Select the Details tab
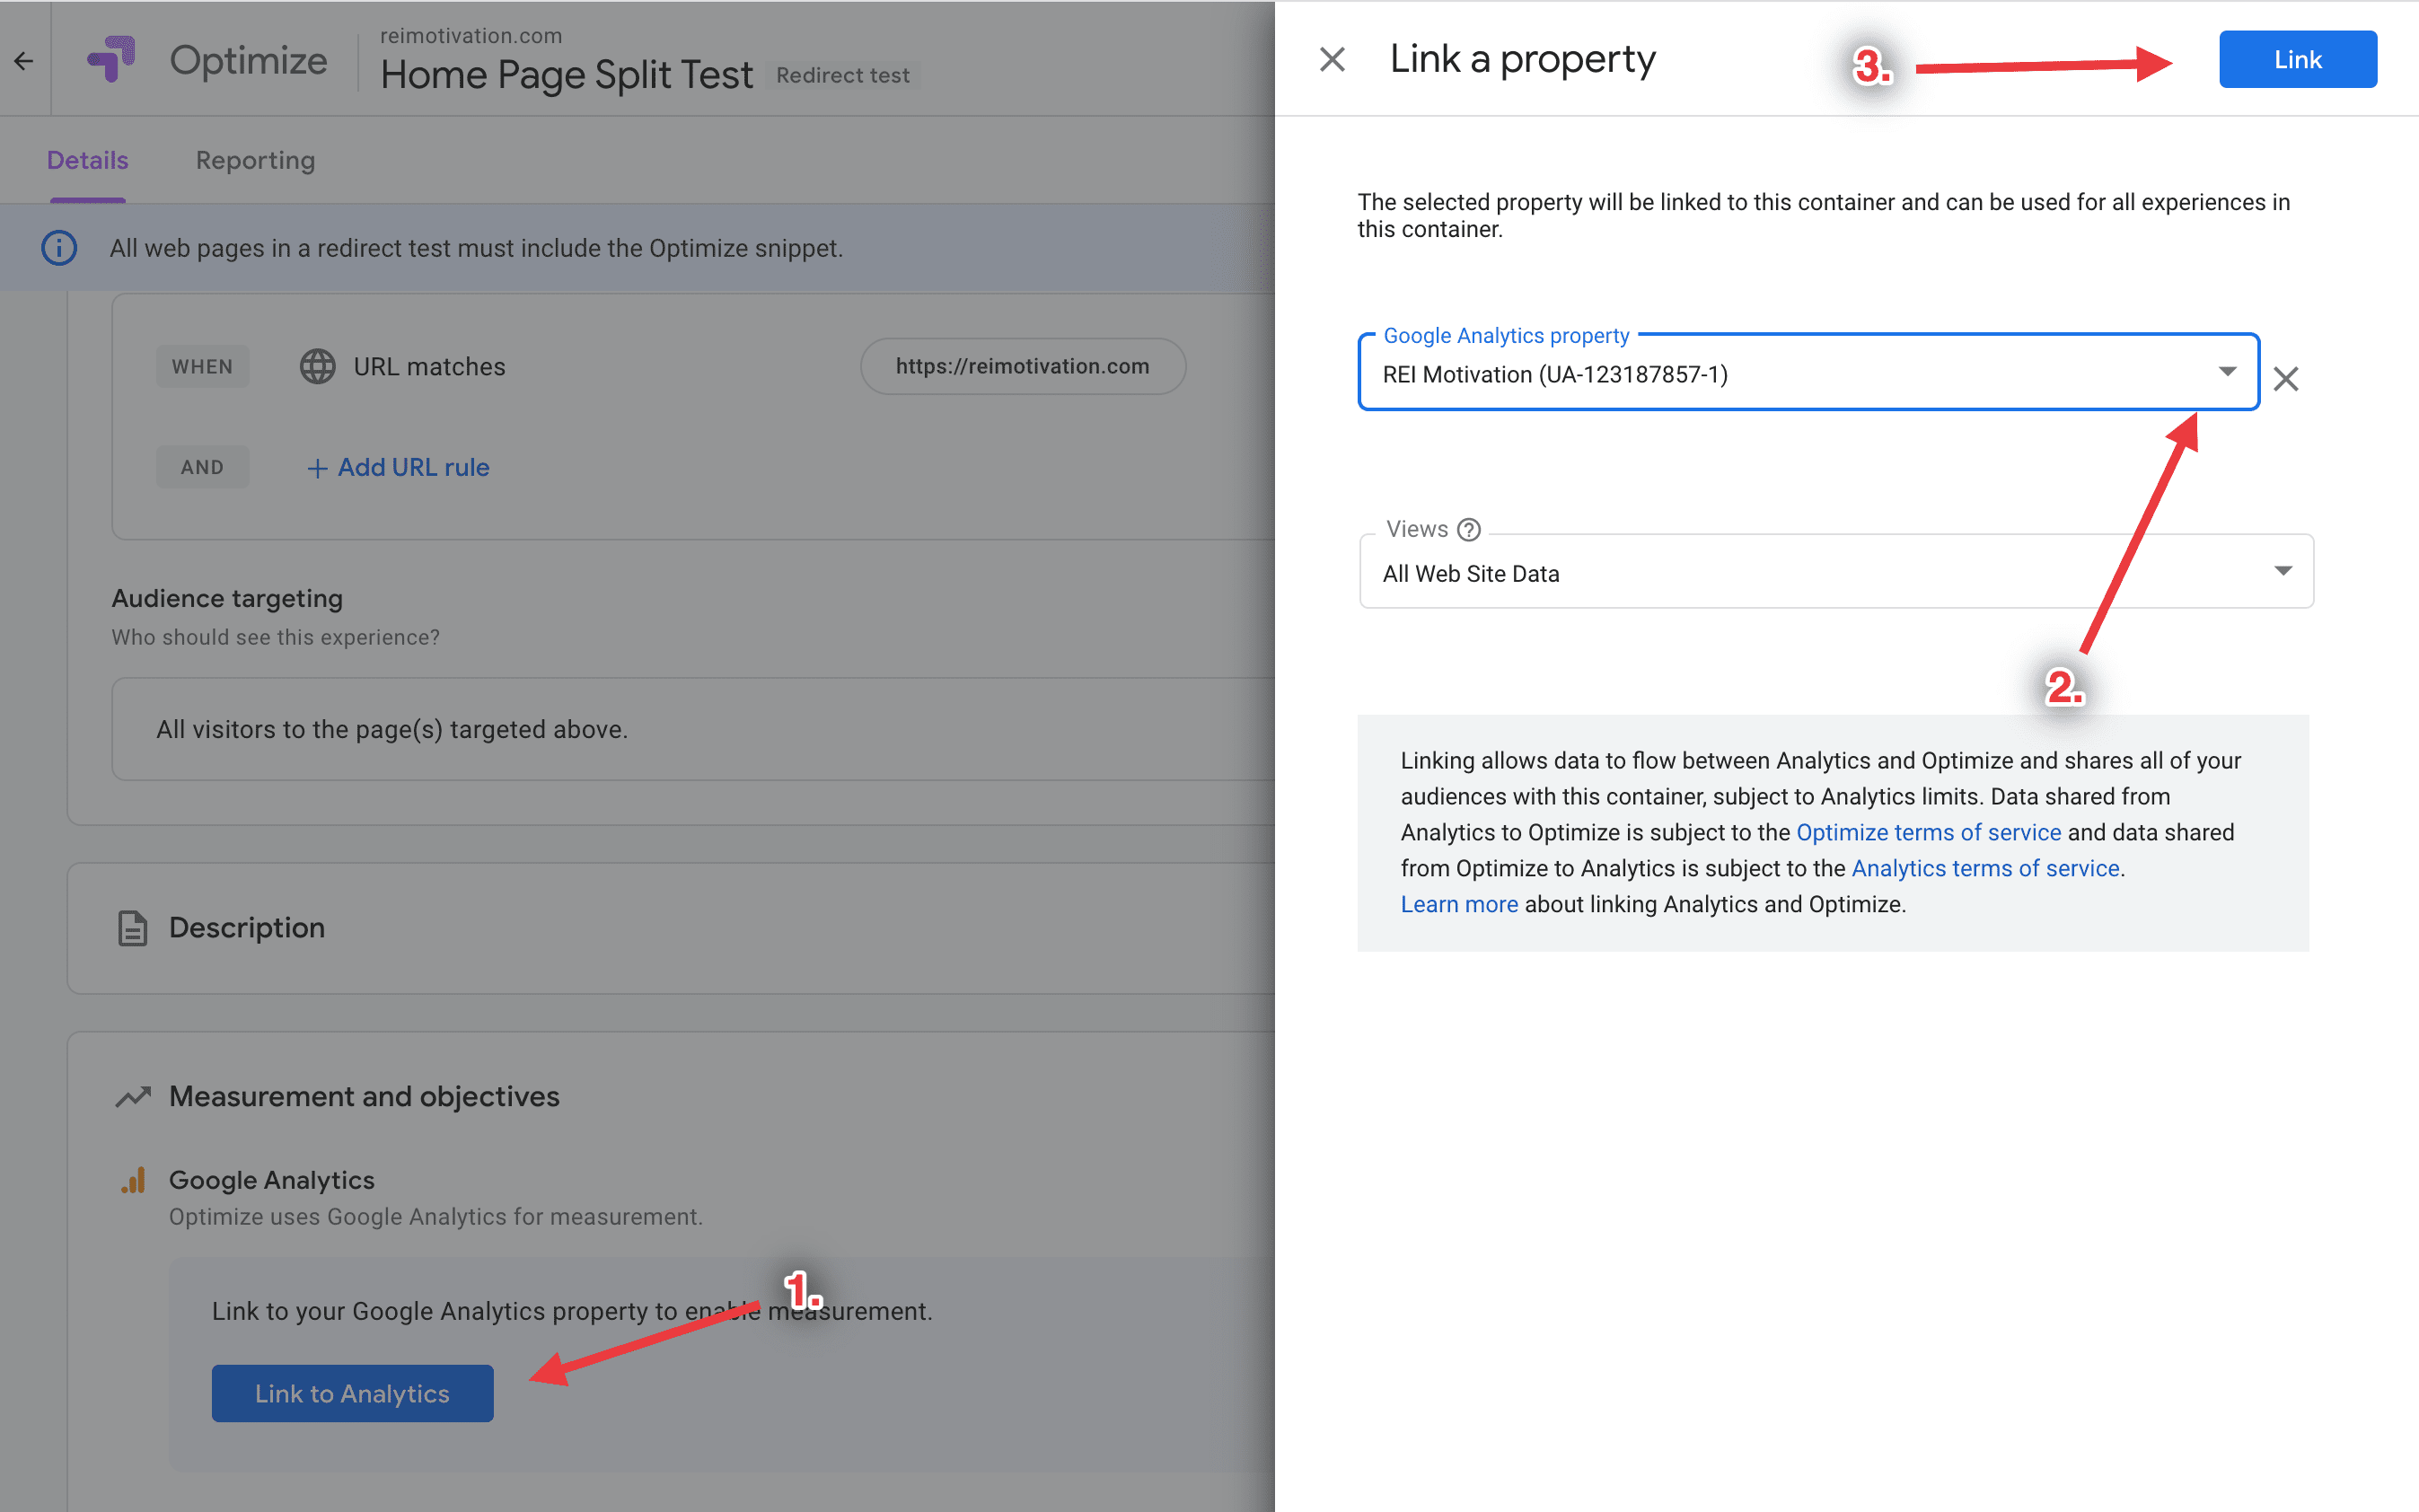Viewport: 2419px width, 1512px height. (x=88, y=160)
